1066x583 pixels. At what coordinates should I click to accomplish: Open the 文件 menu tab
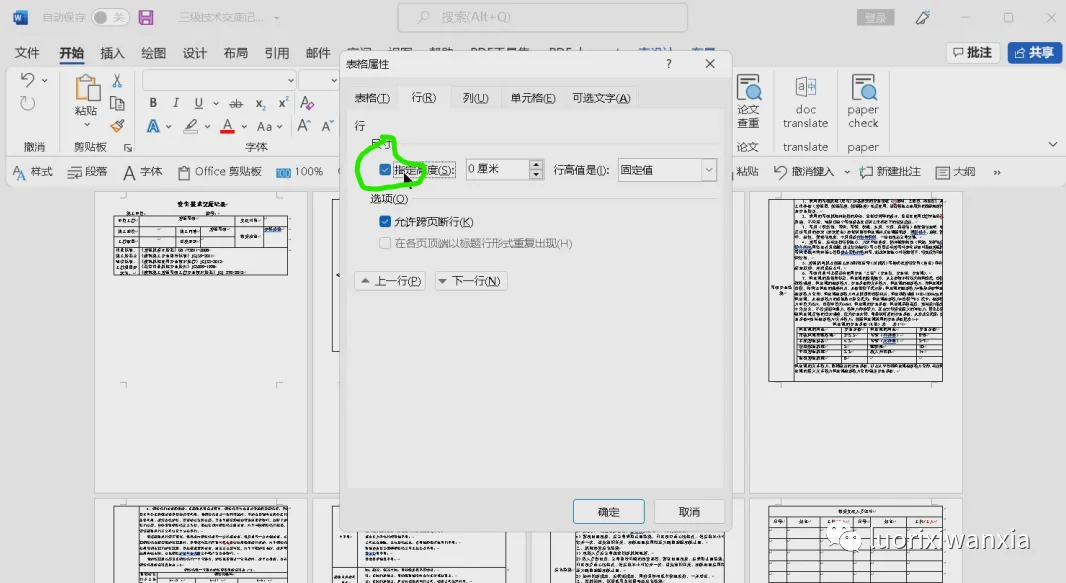(x=27, y=52)
